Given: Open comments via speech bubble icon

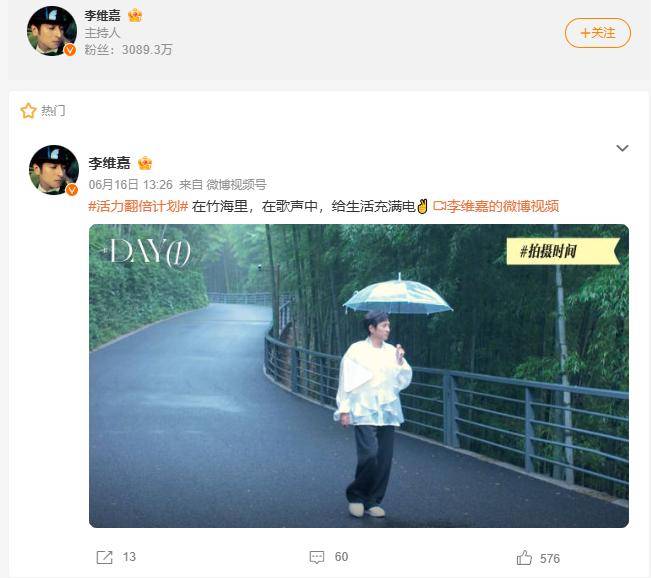Looking at the screenshot, I should tap(317, 557).
